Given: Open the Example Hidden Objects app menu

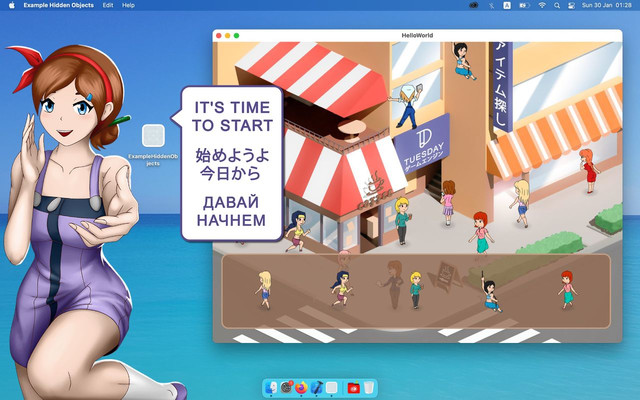Looking at the screenshot, I should (59, 5).
